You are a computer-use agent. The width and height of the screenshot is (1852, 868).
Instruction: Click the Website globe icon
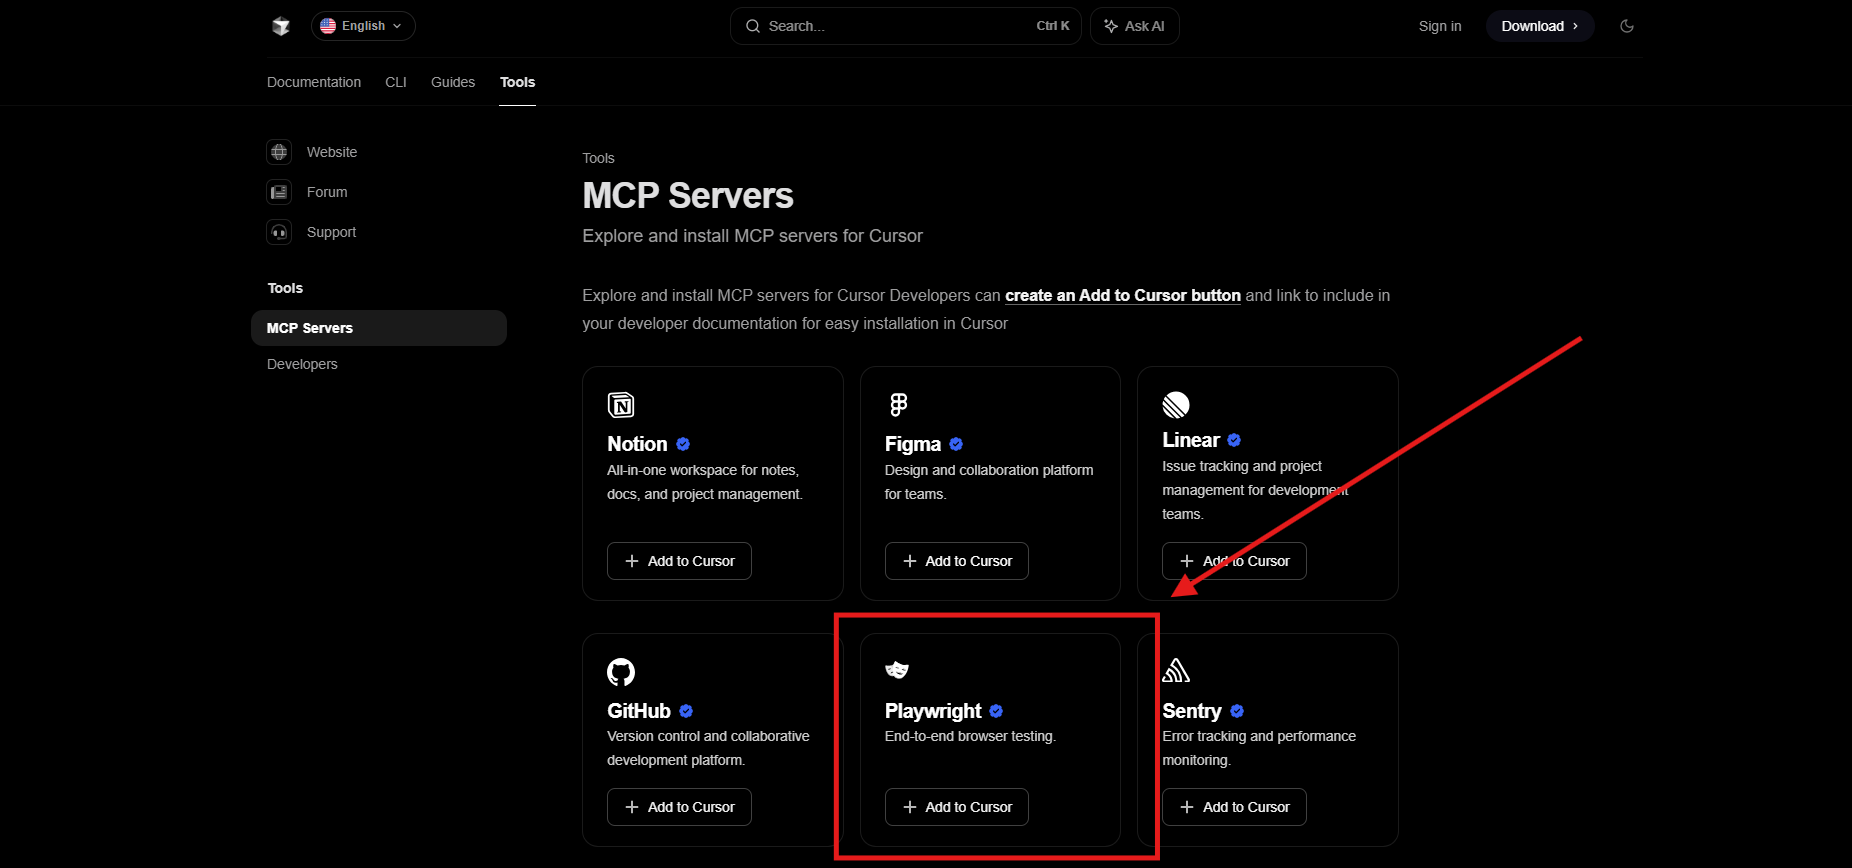pyautogui.click(x=279, y=152)
